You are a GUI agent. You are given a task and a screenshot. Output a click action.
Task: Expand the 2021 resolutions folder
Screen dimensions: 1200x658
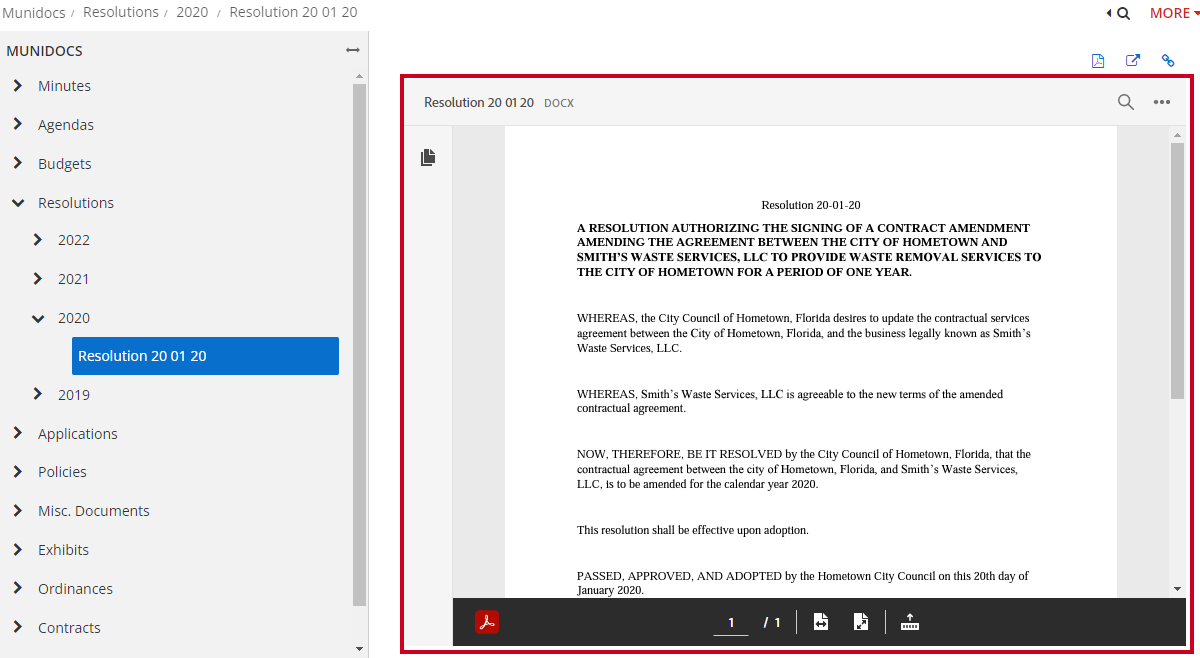coord(38,278)
